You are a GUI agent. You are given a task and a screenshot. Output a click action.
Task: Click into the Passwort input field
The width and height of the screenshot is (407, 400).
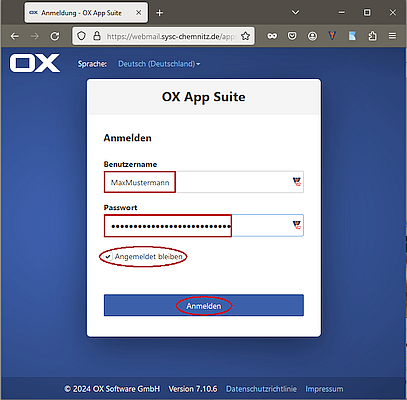(204, 226)
